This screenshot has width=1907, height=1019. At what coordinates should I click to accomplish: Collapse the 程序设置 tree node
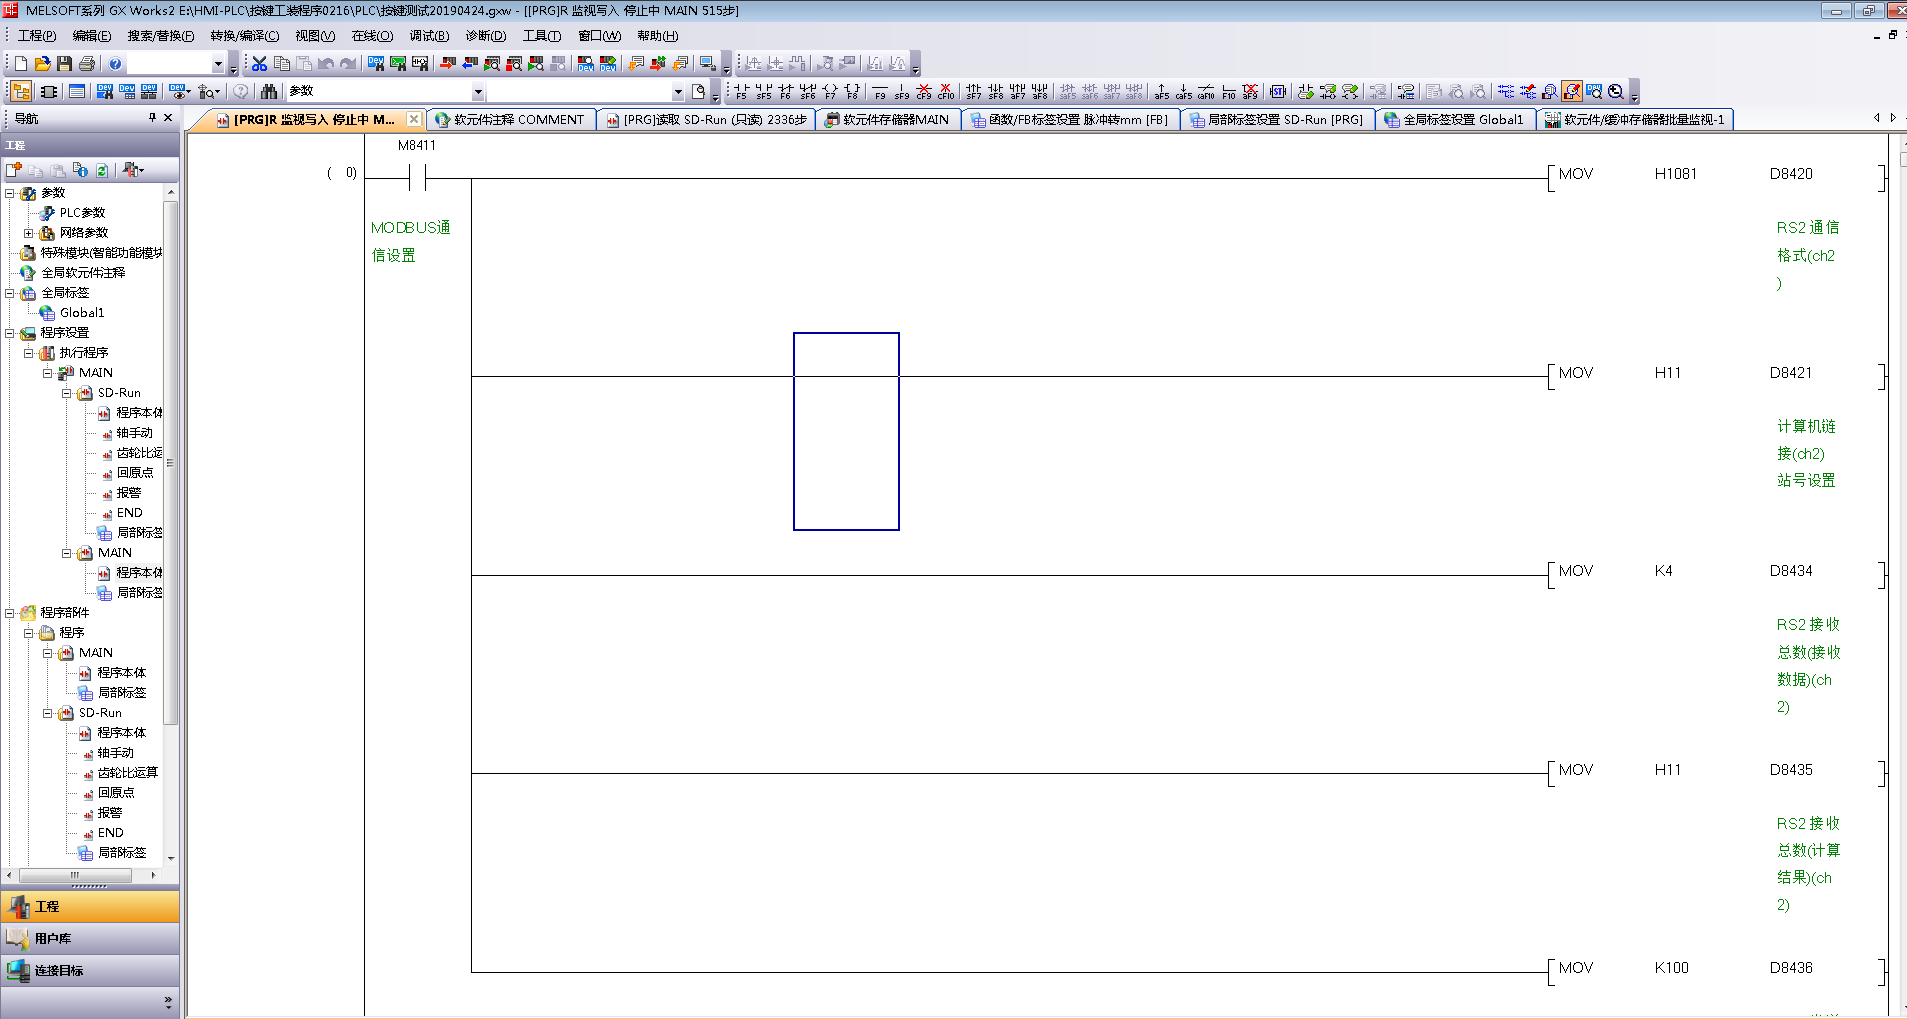(10, 333)
